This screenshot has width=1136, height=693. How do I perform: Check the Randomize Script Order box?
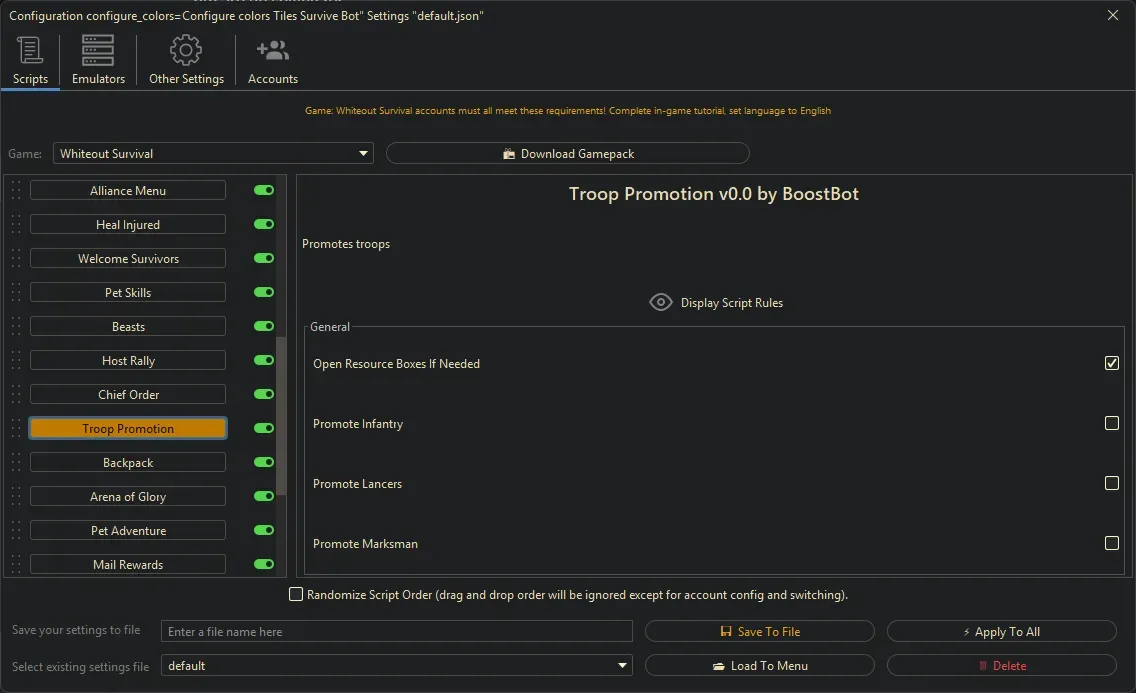tap(296, 595)
